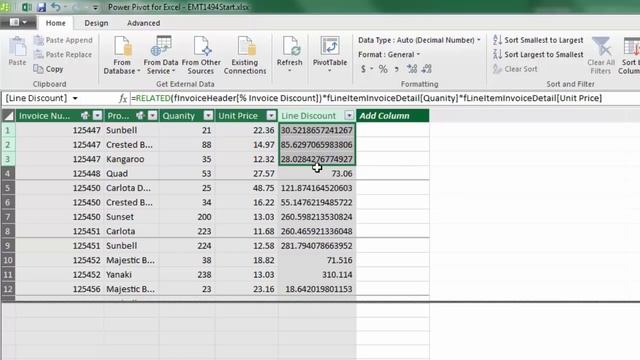
Task: Expand the Line Discount name box dropdown
Action: [75, 98]
